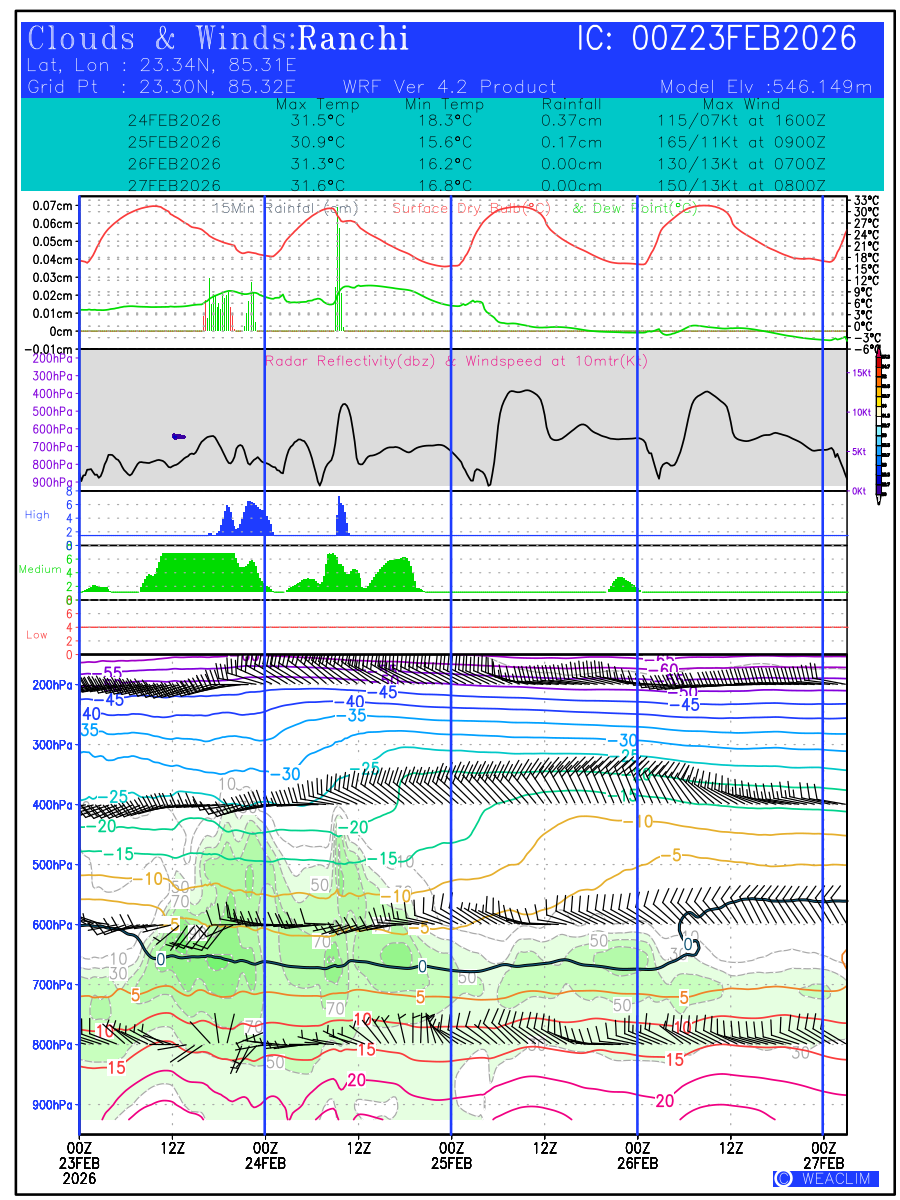Click the 'Max Wind' column header

[x=742, y=104]
